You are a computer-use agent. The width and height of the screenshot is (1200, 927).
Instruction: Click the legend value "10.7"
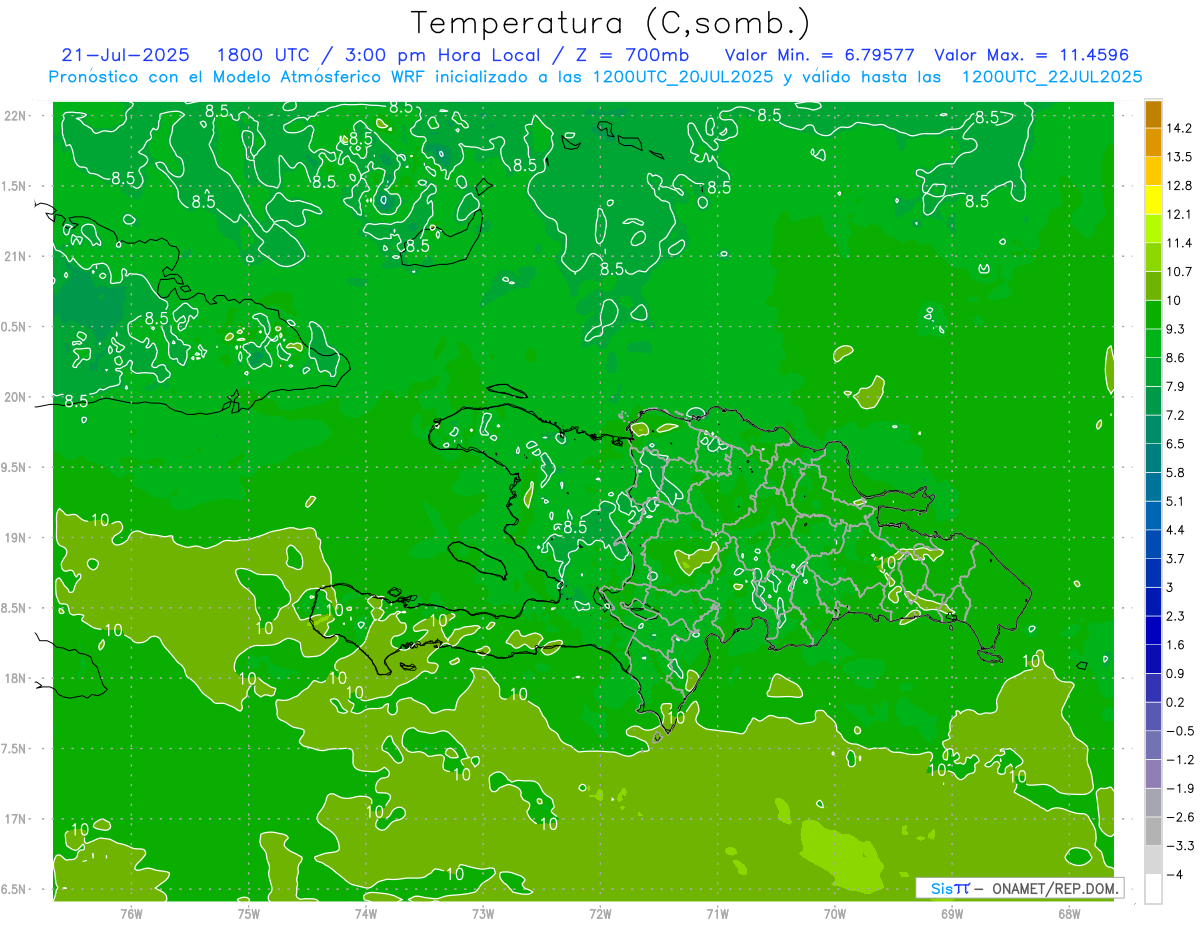(x=1179, y=272)
